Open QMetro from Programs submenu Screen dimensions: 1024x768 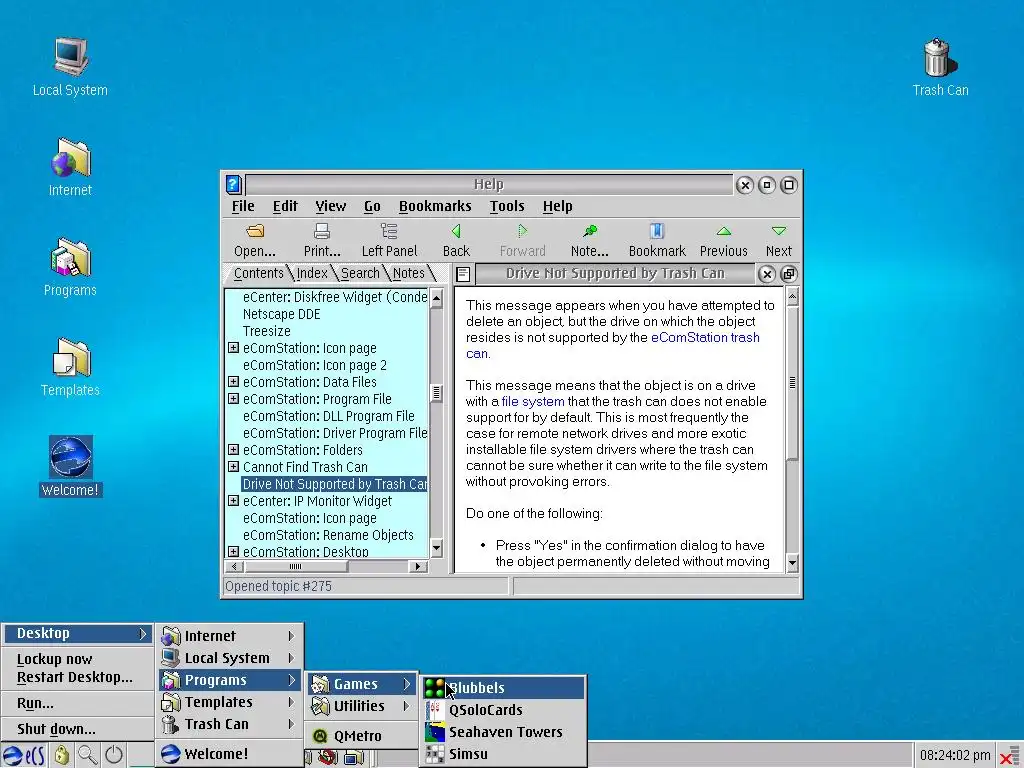pos(361,736)
